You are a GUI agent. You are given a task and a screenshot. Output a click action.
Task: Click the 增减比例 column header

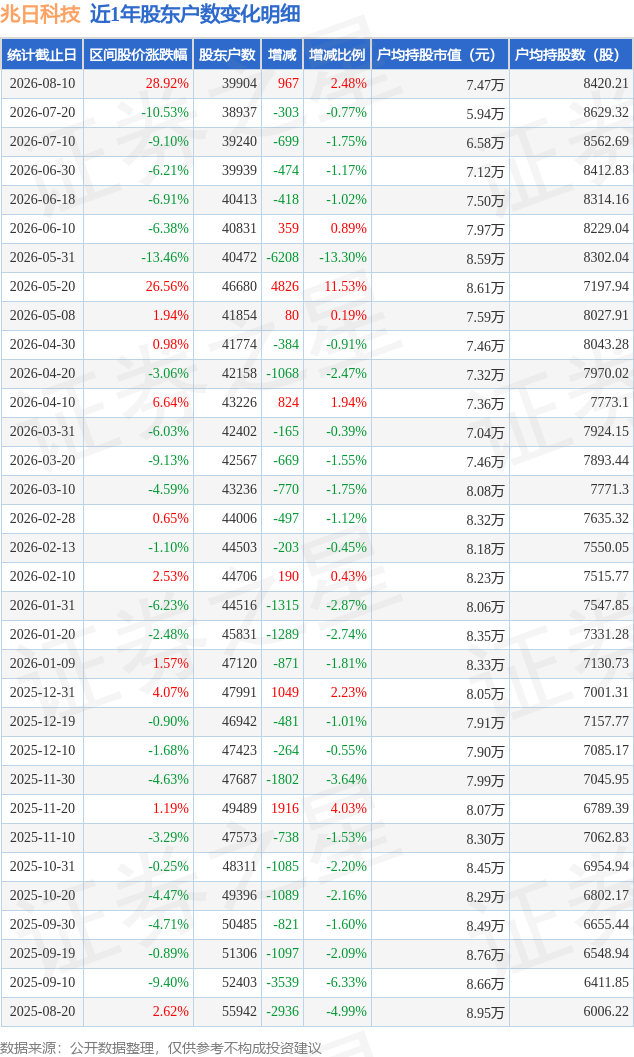[337, 55]
